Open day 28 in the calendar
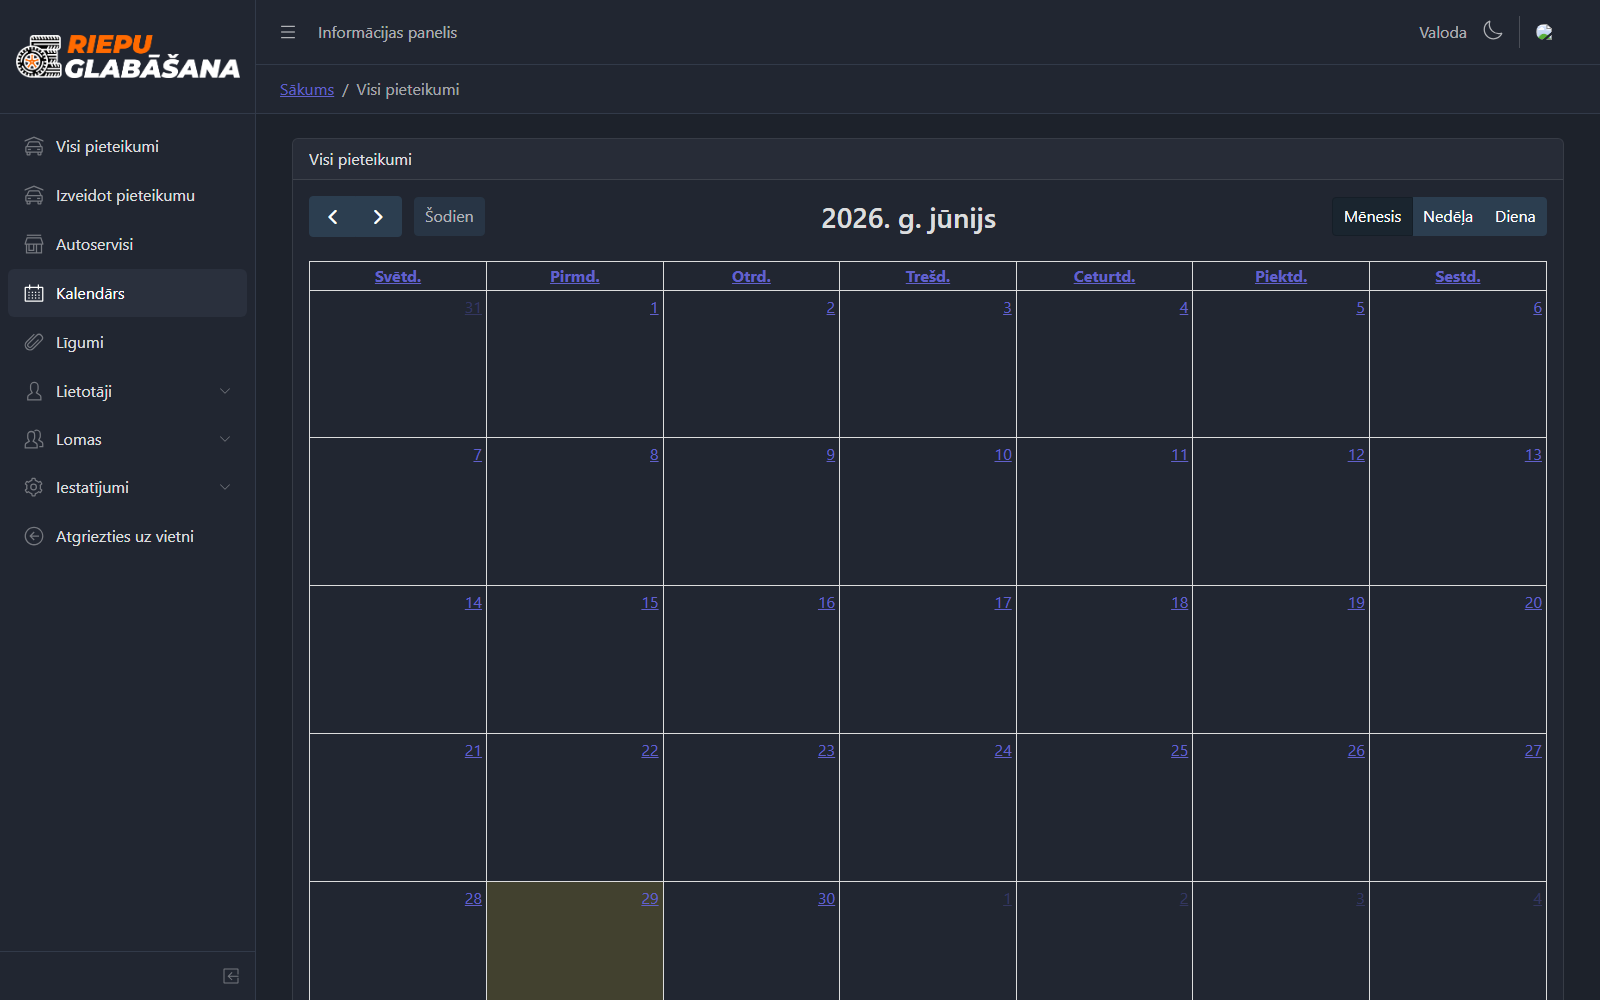Image resolution: width=1600 pixels, height=1000 pixels. point(473,899)
